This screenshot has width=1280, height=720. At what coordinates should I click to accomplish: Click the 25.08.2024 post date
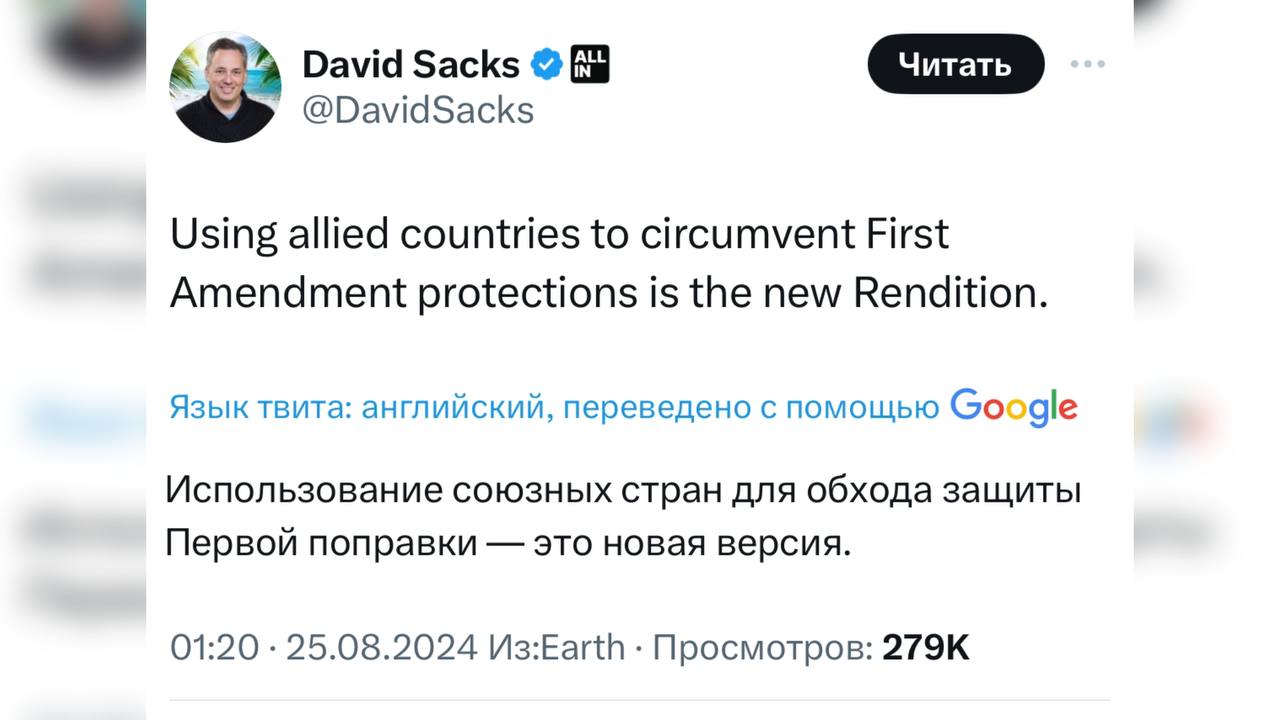[x=381, y=648]
